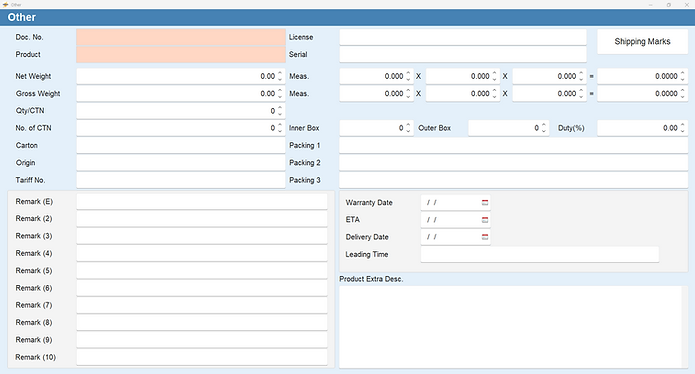Minimize the Other window
Viewport: 695px width, 374px height.
651,5
